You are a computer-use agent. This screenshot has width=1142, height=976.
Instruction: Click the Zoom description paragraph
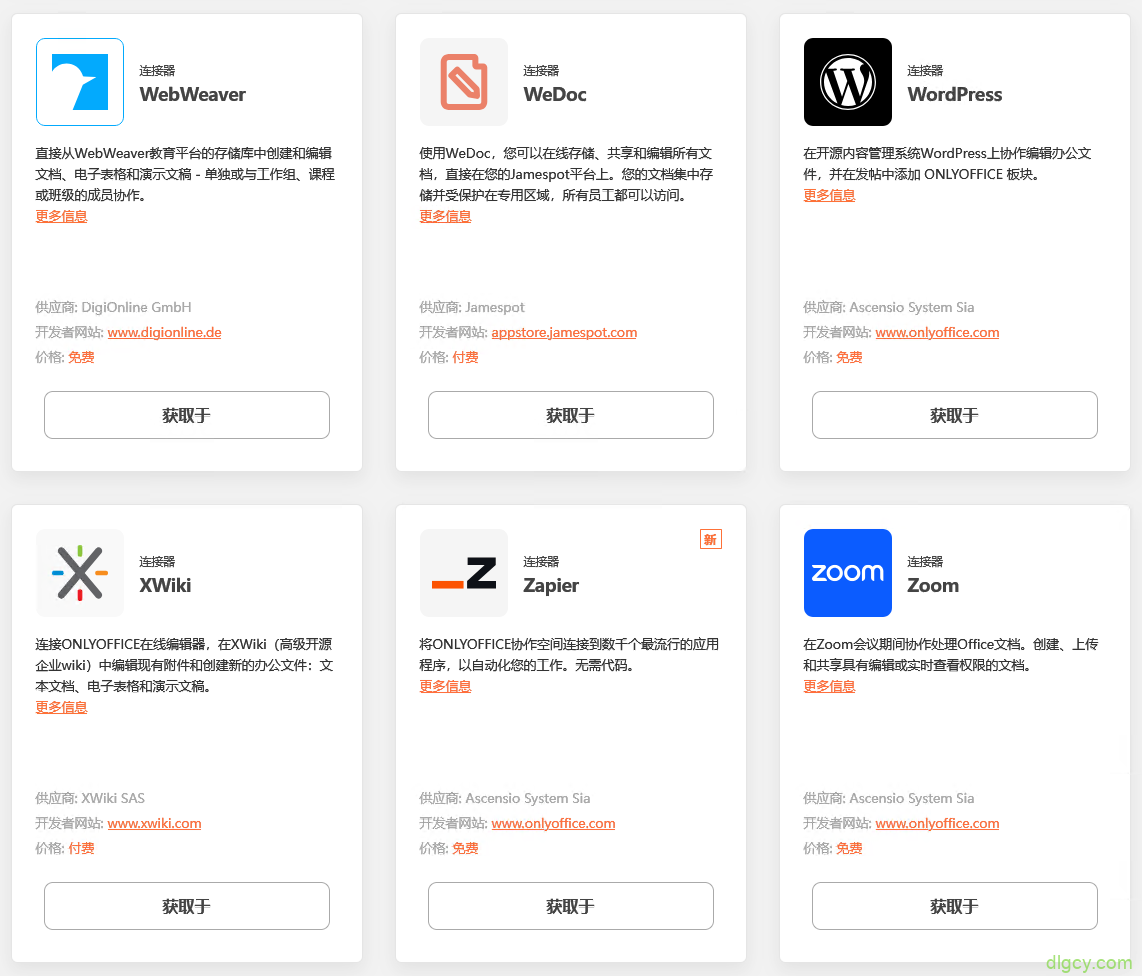950,655
